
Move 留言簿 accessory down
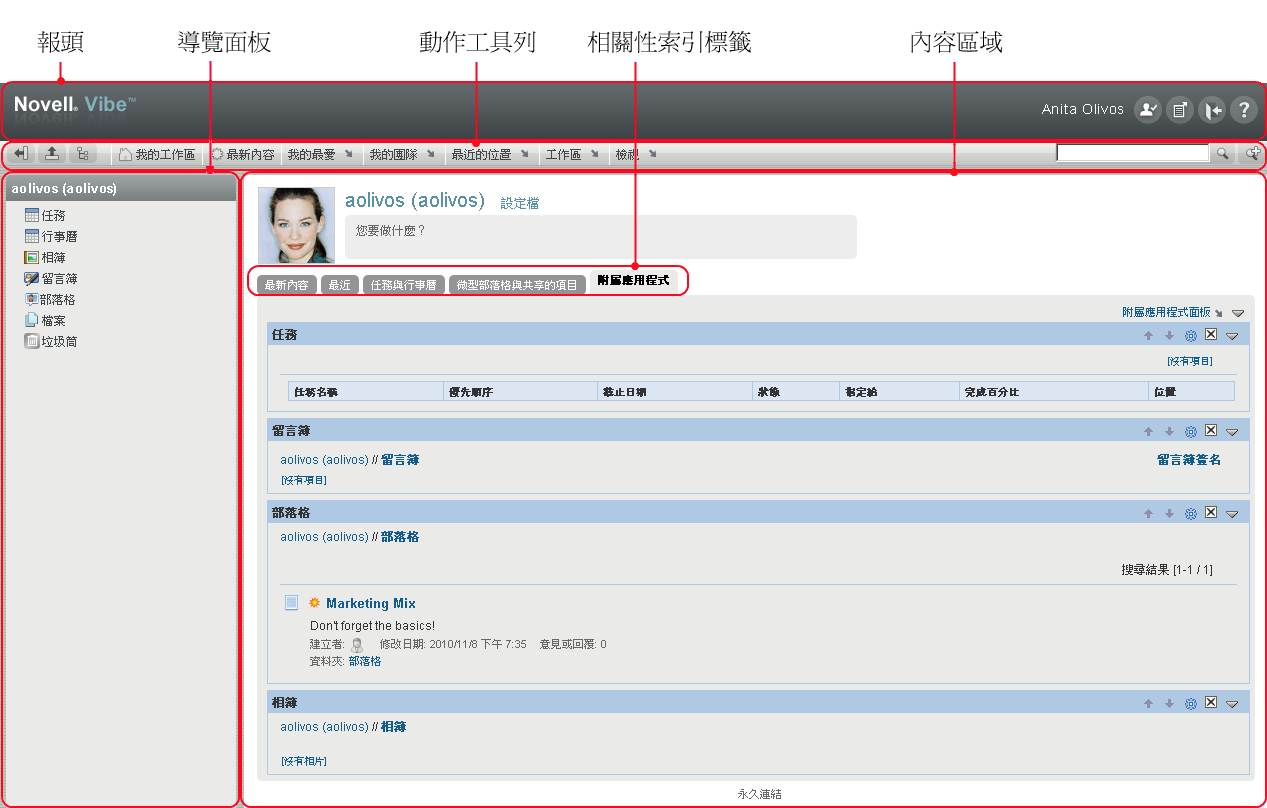click(x=1169, y=432)
